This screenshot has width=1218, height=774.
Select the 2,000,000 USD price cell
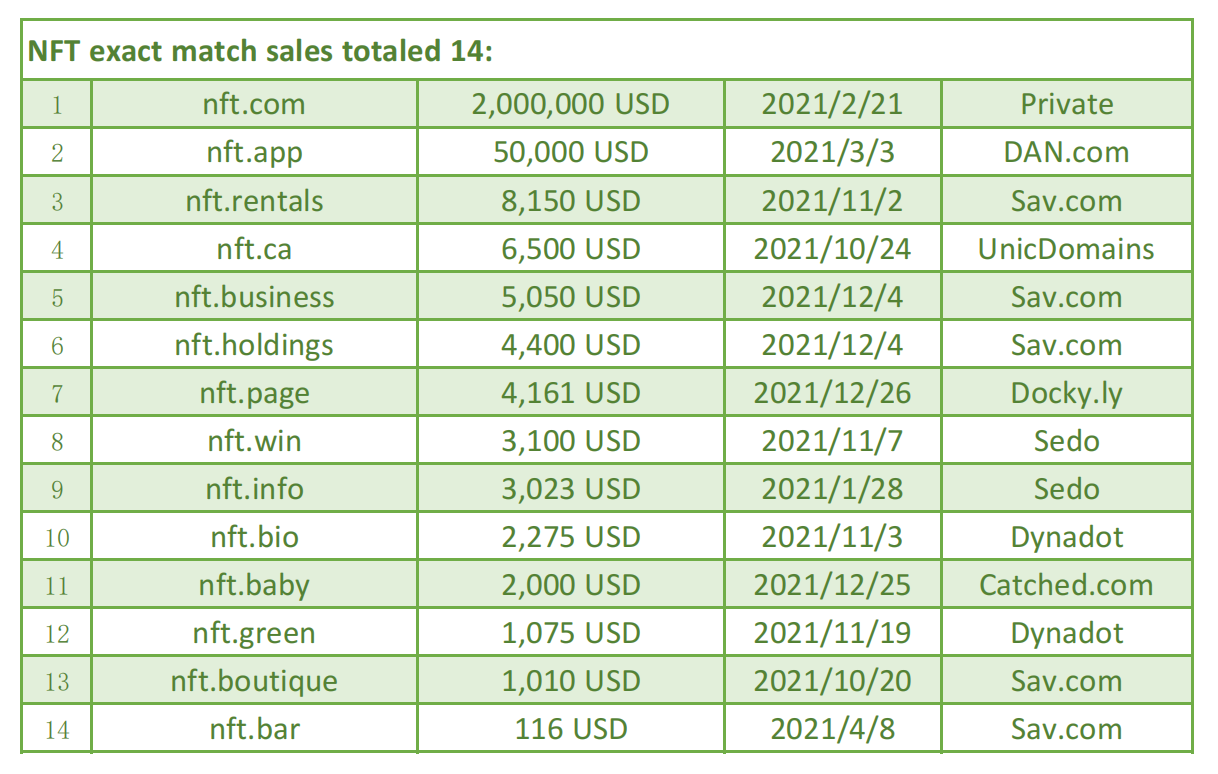click(570, 104)
